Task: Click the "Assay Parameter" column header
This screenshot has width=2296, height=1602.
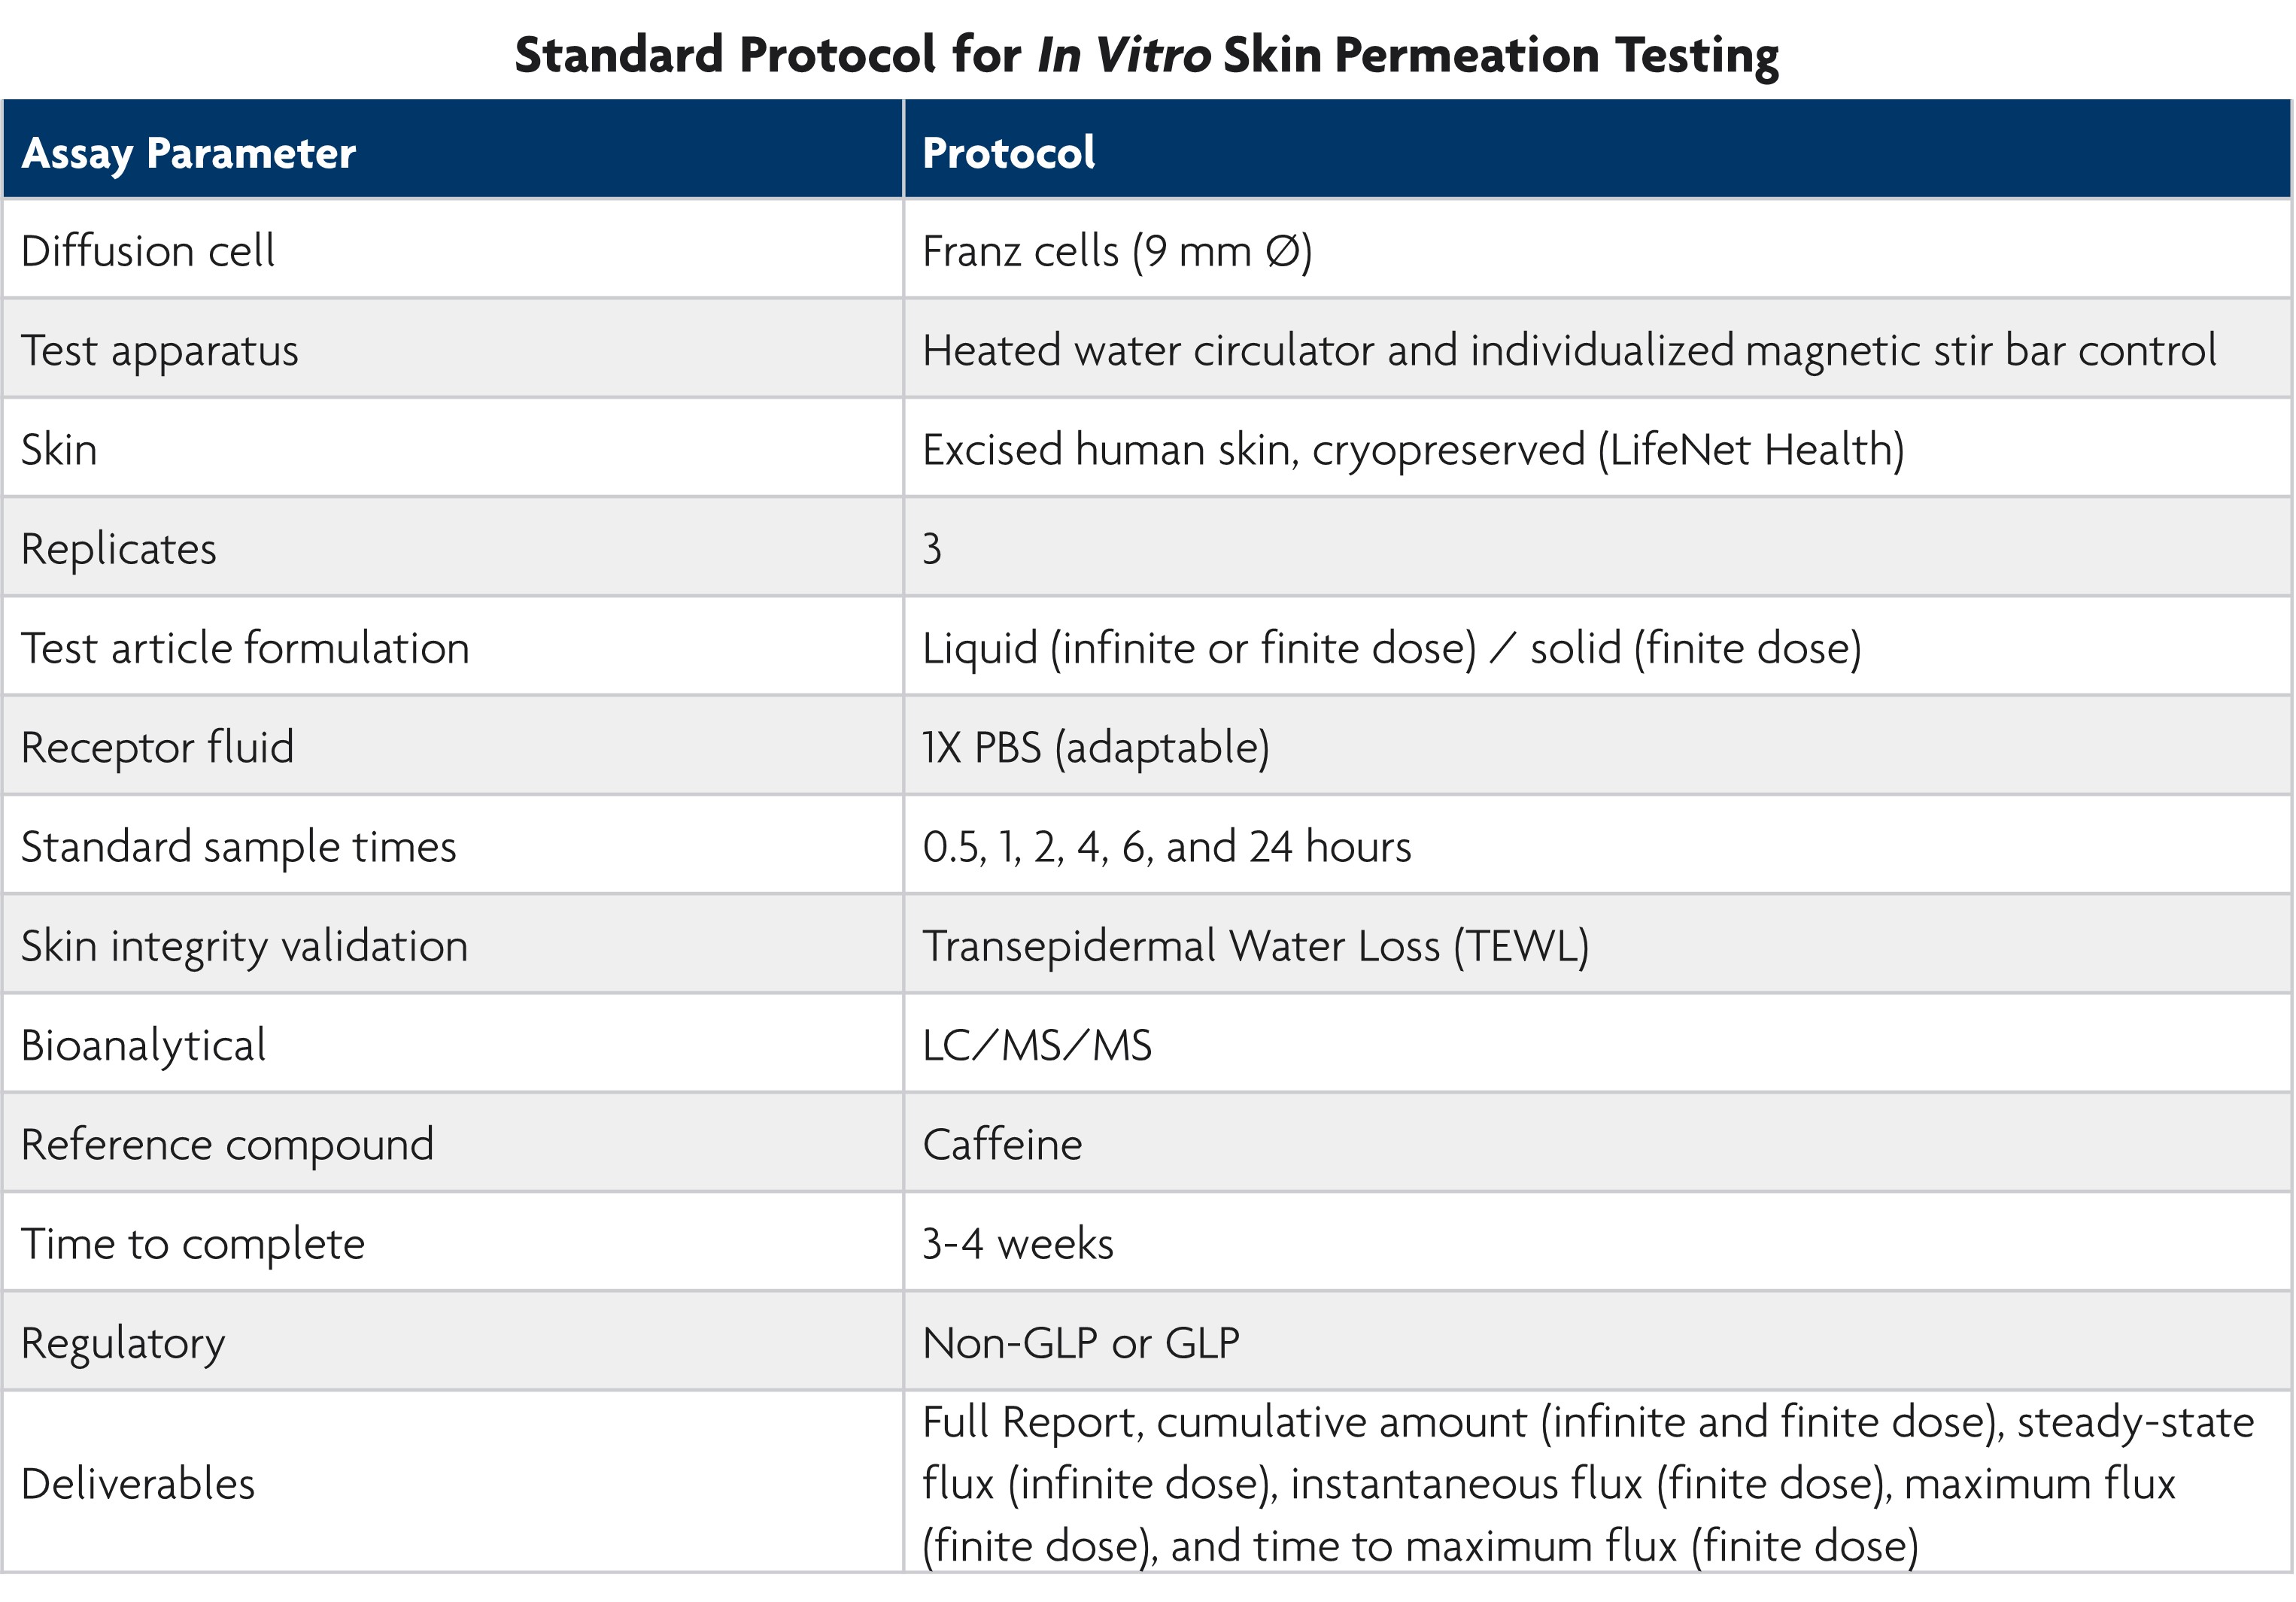Action: pos(188,153)
